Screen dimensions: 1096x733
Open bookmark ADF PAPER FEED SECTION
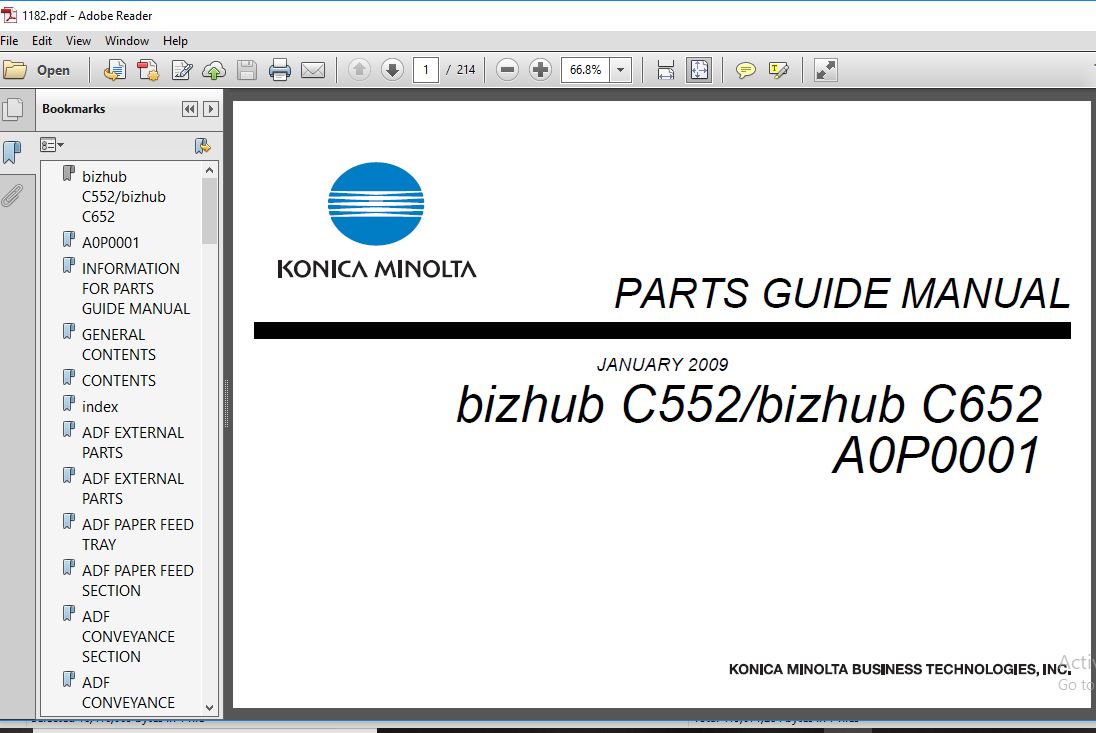coord(138,581)
